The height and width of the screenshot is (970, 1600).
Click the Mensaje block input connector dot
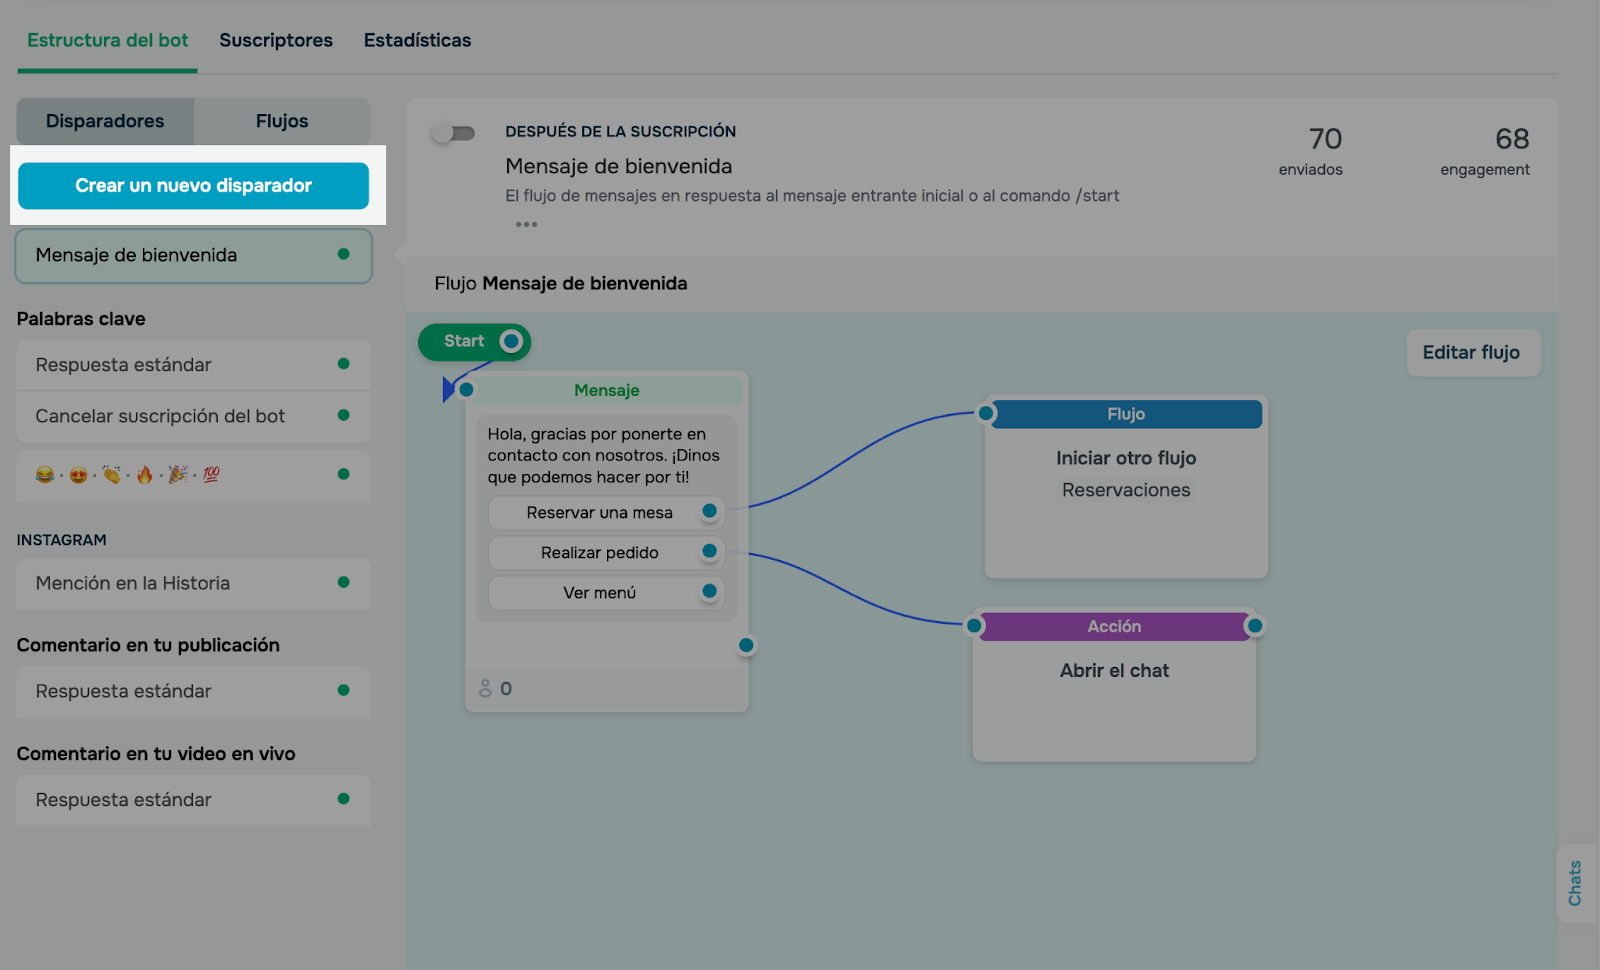coord(466,389)
